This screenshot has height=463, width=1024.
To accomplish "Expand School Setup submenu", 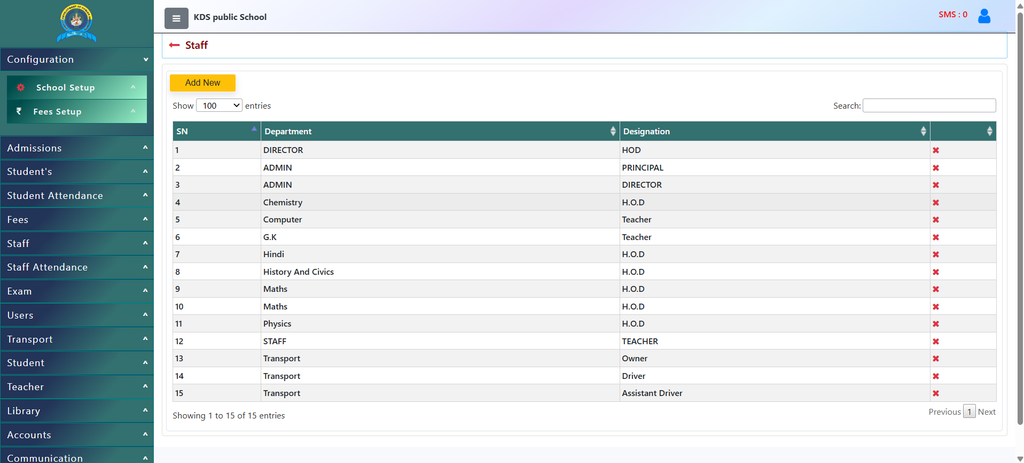I will [77, 88].
